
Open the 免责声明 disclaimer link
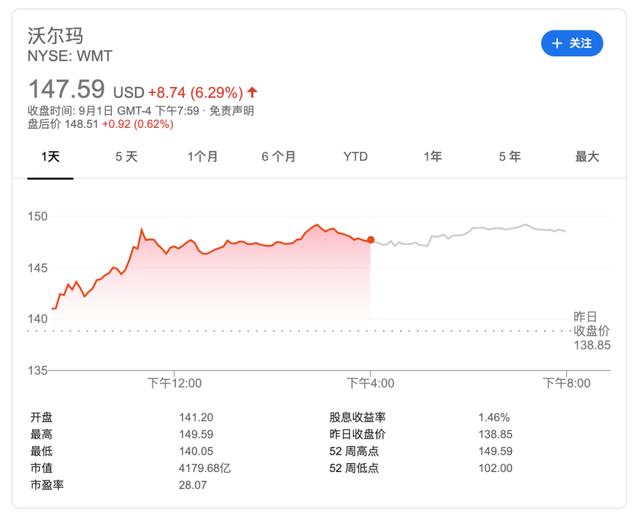click(x=231, y=111)
